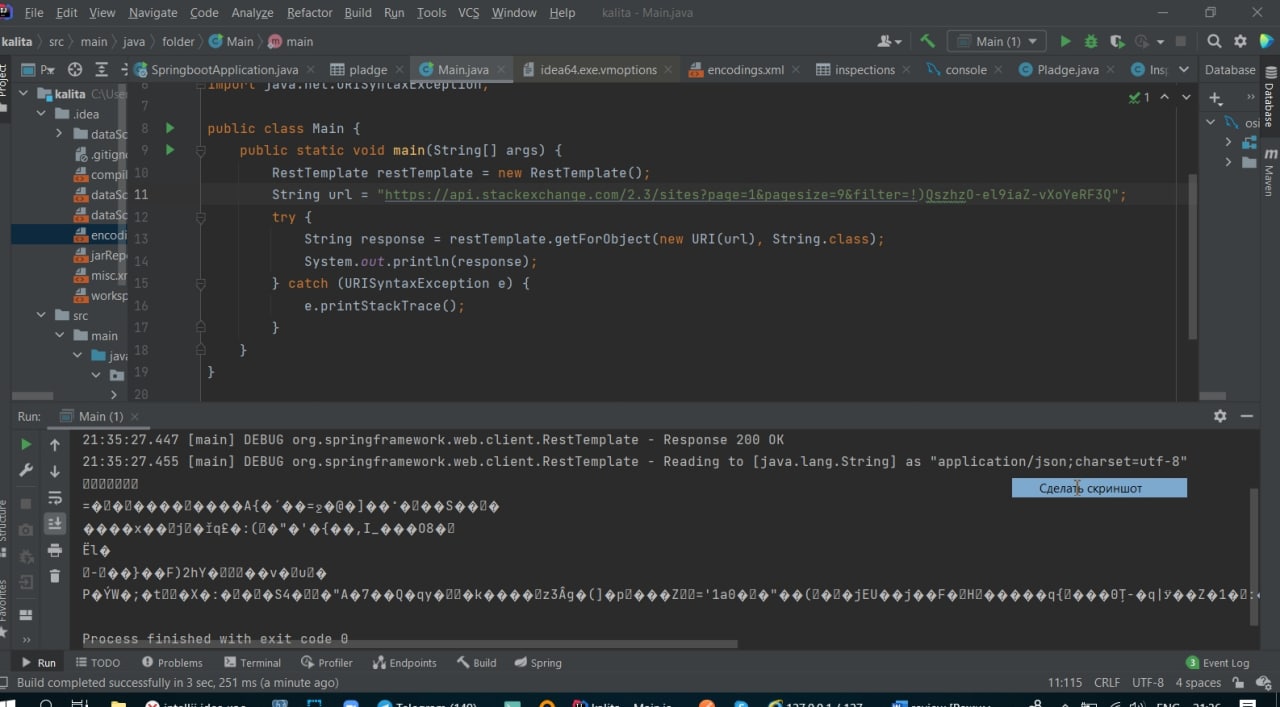
Task: Clear all console output trash icon
Action: [x=55, y=576]
